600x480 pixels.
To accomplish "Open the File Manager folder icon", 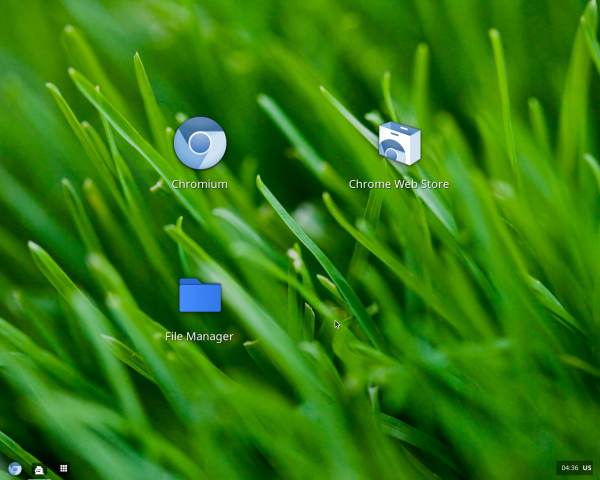I will click(200, 295).
